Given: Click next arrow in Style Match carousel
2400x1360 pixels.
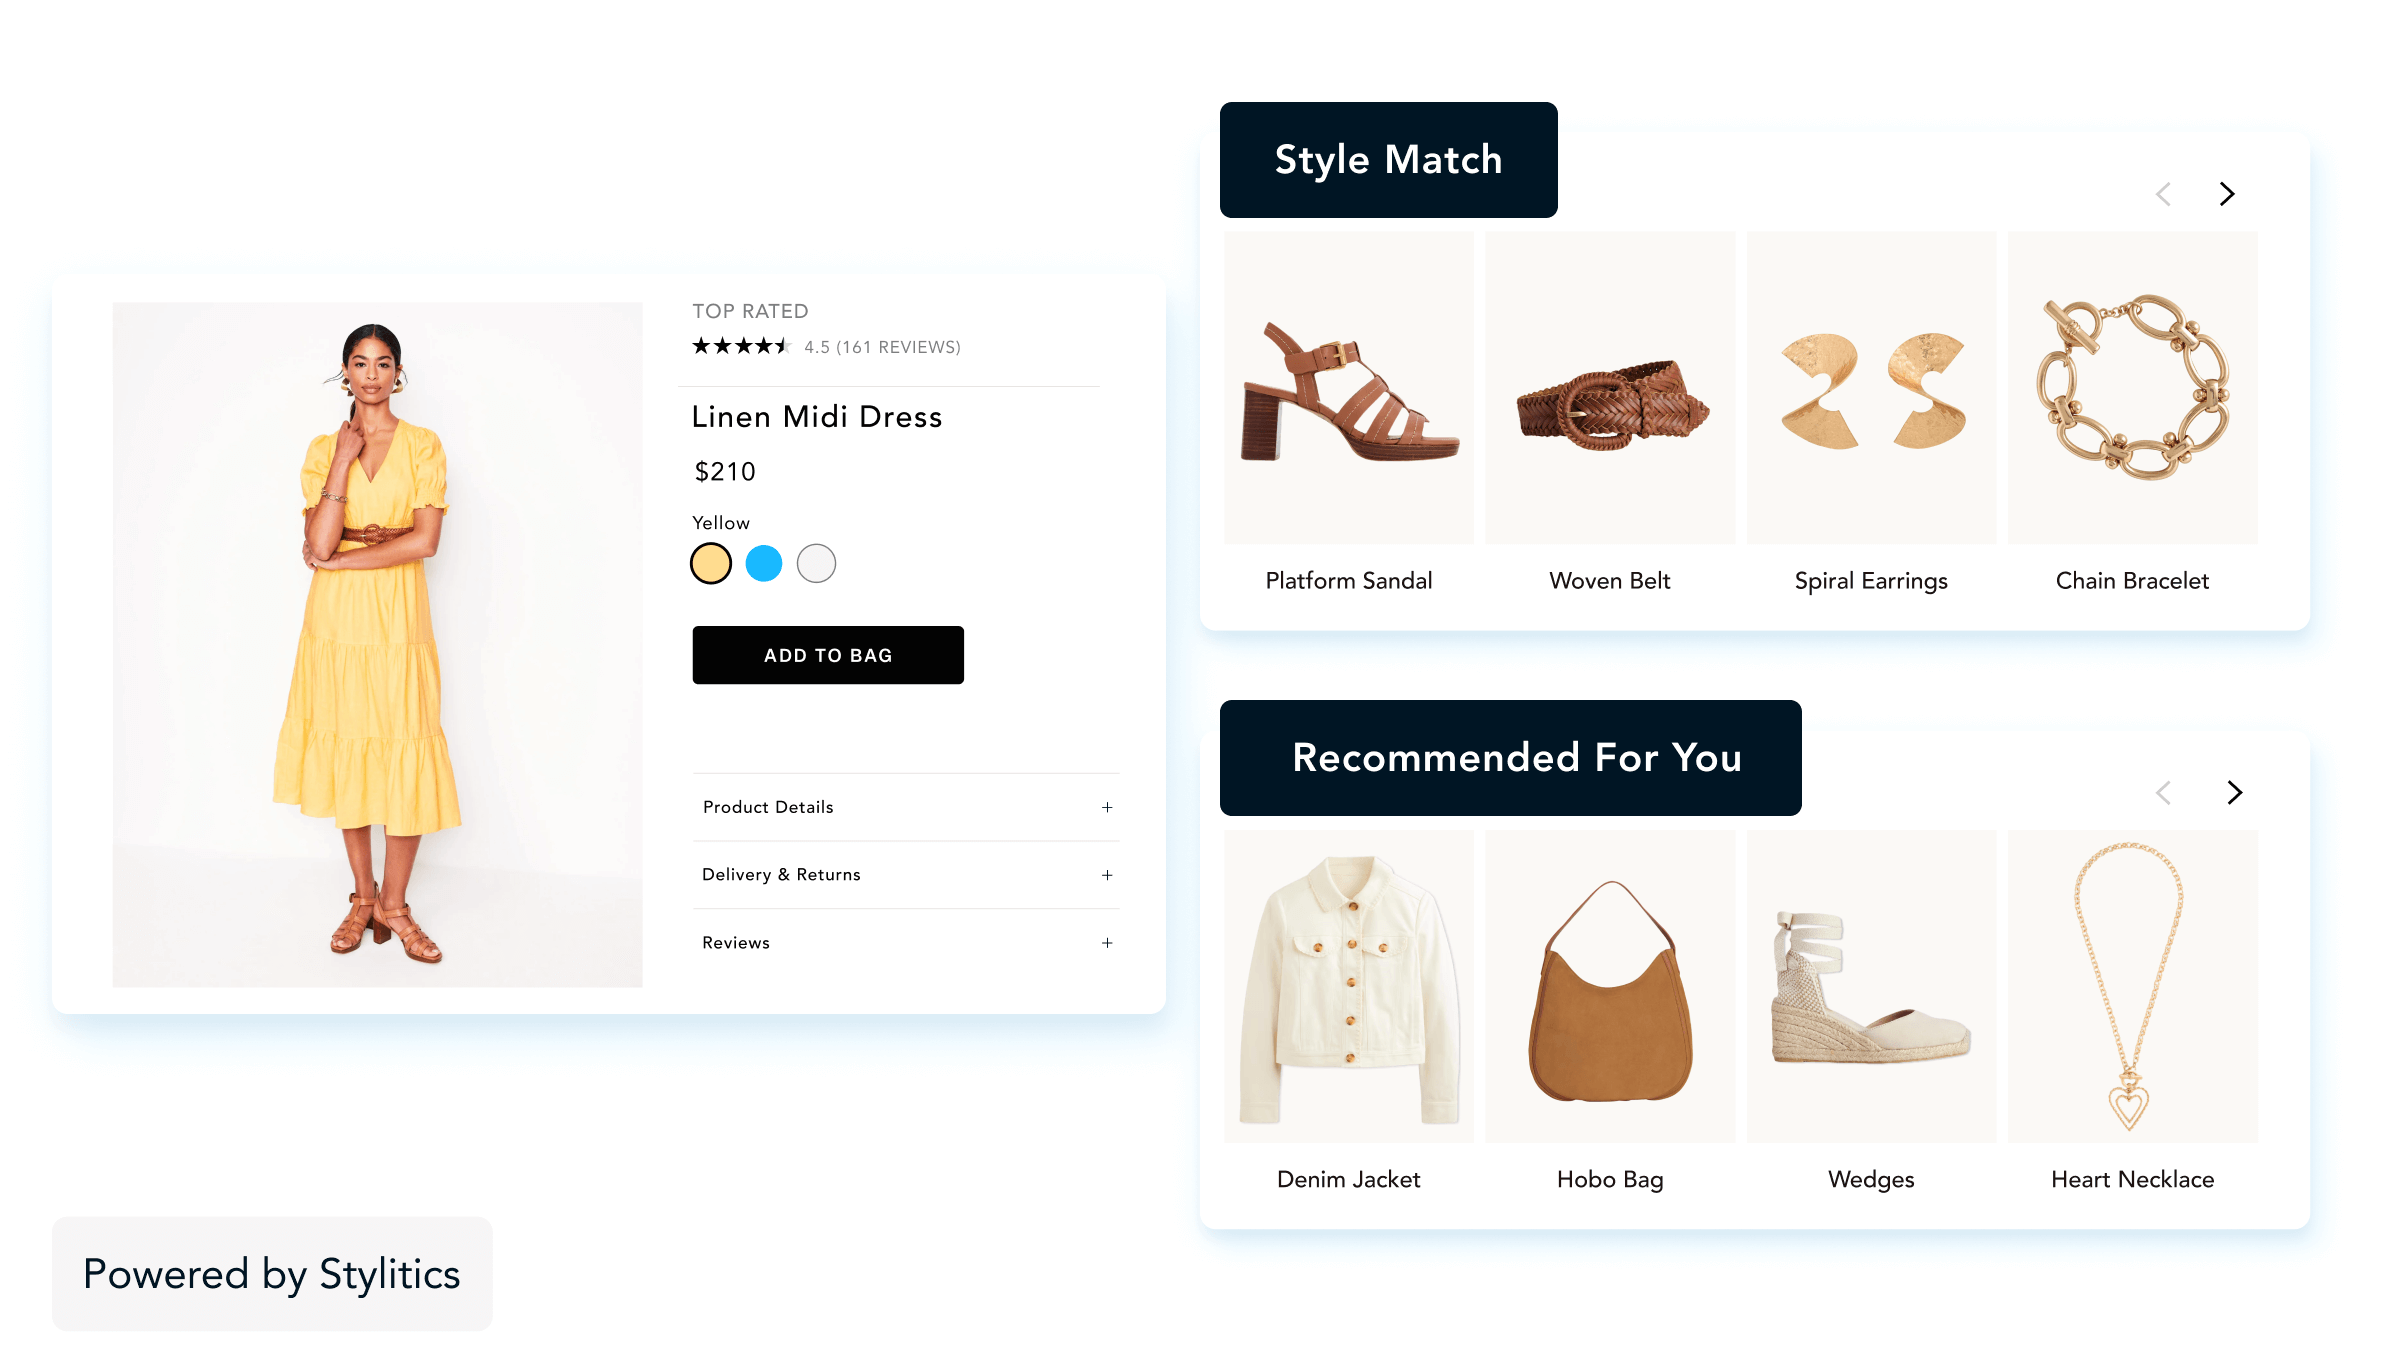Looking at the screenshot, I should 2226,194.
